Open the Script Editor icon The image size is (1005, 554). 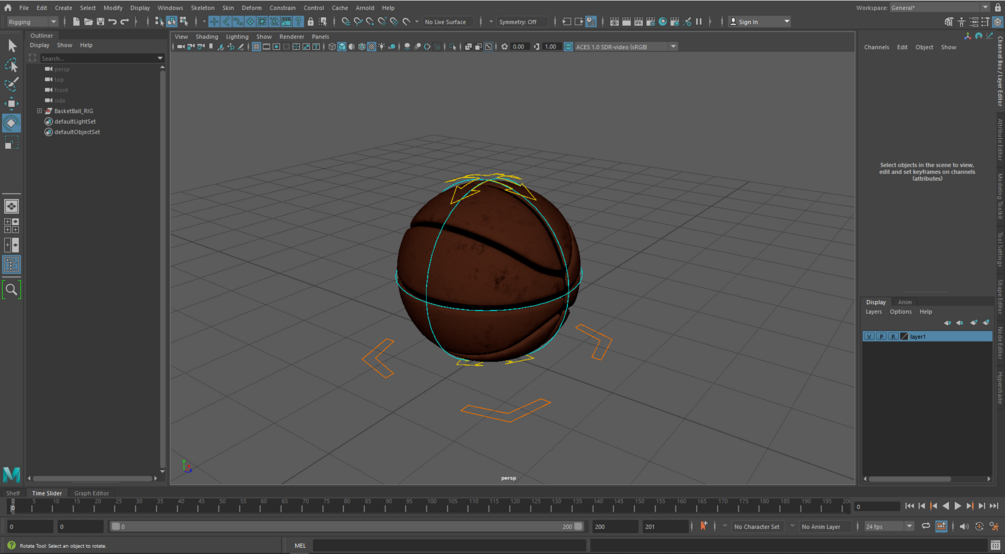pyautogui.click(x=995, y=545)
